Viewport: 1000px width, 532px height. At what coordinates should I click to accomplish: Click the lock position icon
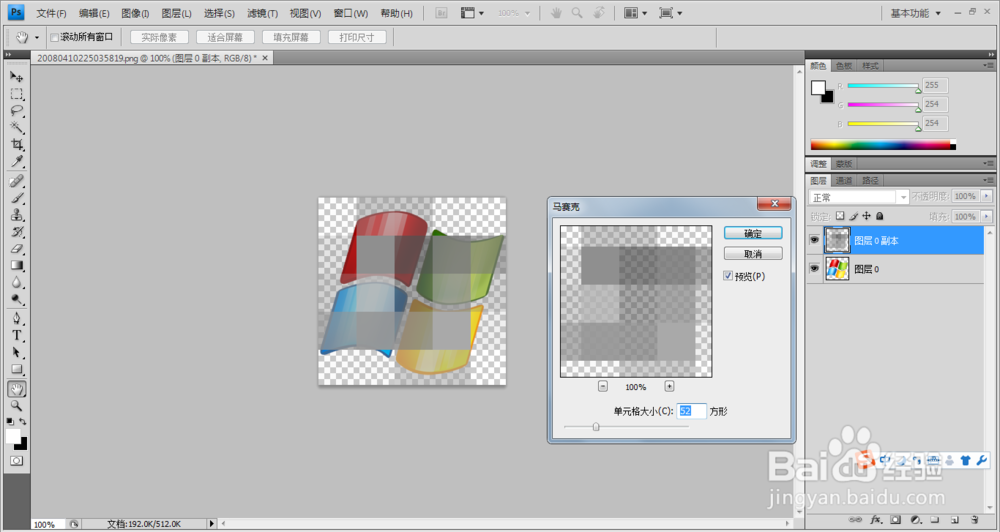click(x=866, y=216)
